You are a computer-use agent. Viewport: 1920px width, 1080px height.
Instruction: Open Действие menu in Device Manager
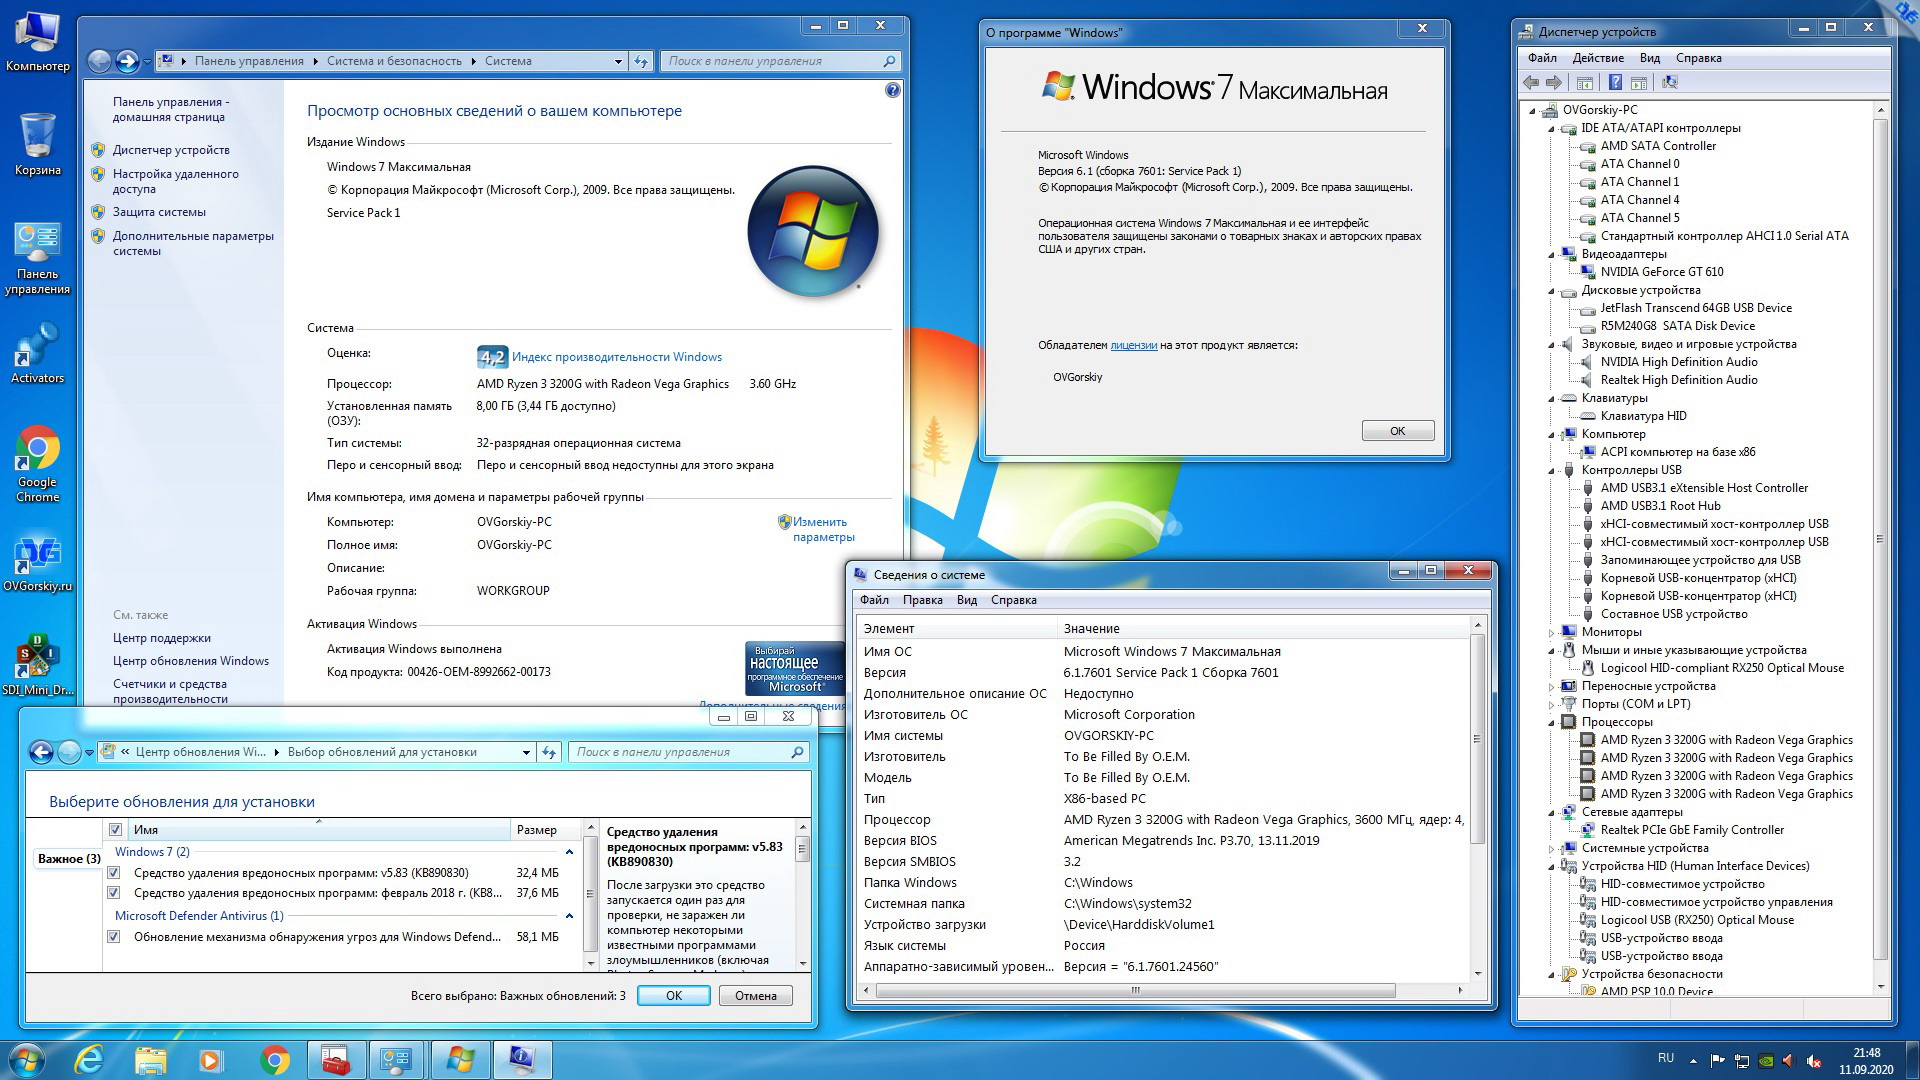point(1598,58)
